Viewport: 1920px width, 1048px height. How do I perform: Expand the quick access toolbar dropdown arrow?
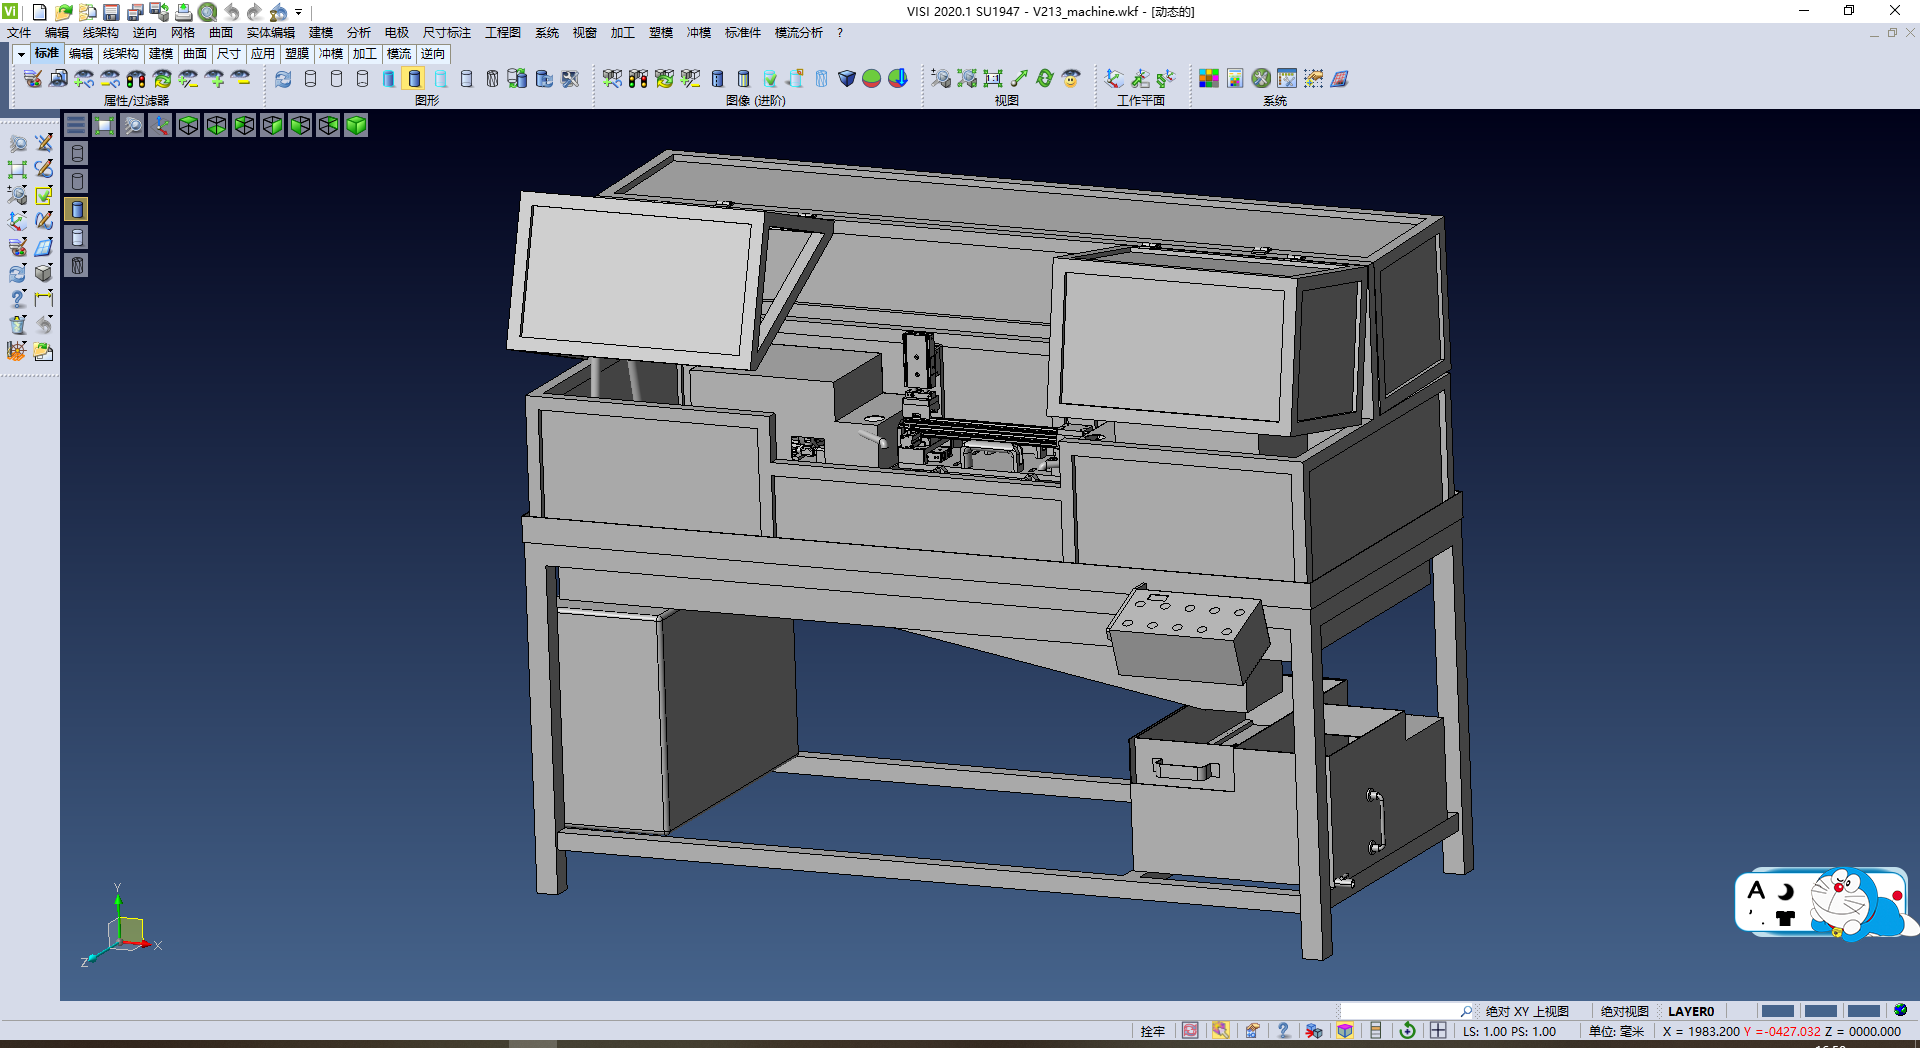pos(298,12)
